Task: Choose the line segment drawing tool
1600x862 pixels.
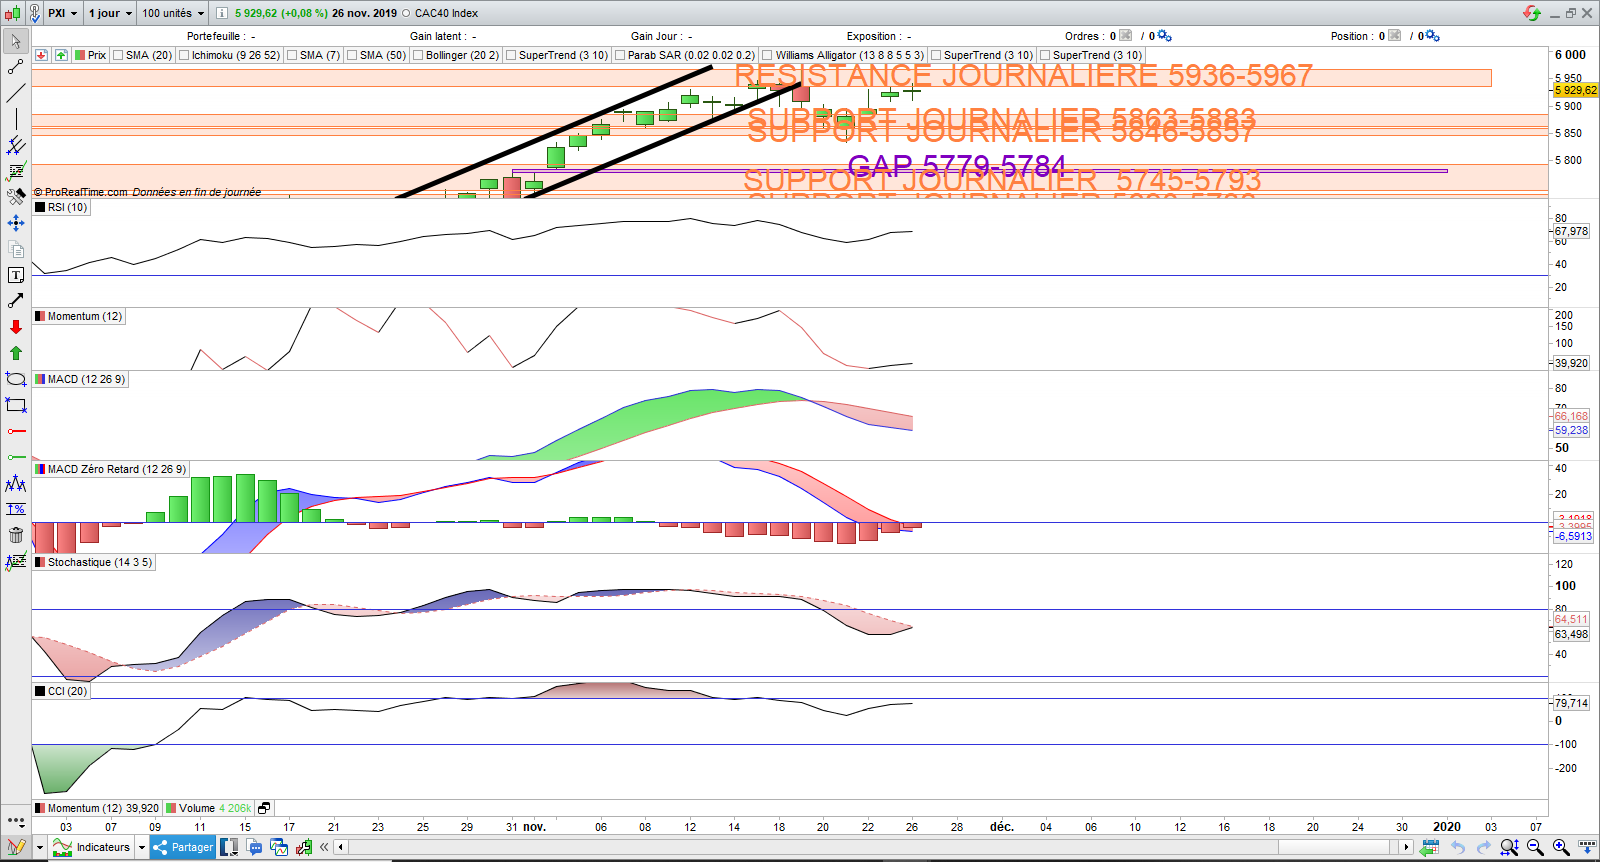Action: [x=16, y=67]
